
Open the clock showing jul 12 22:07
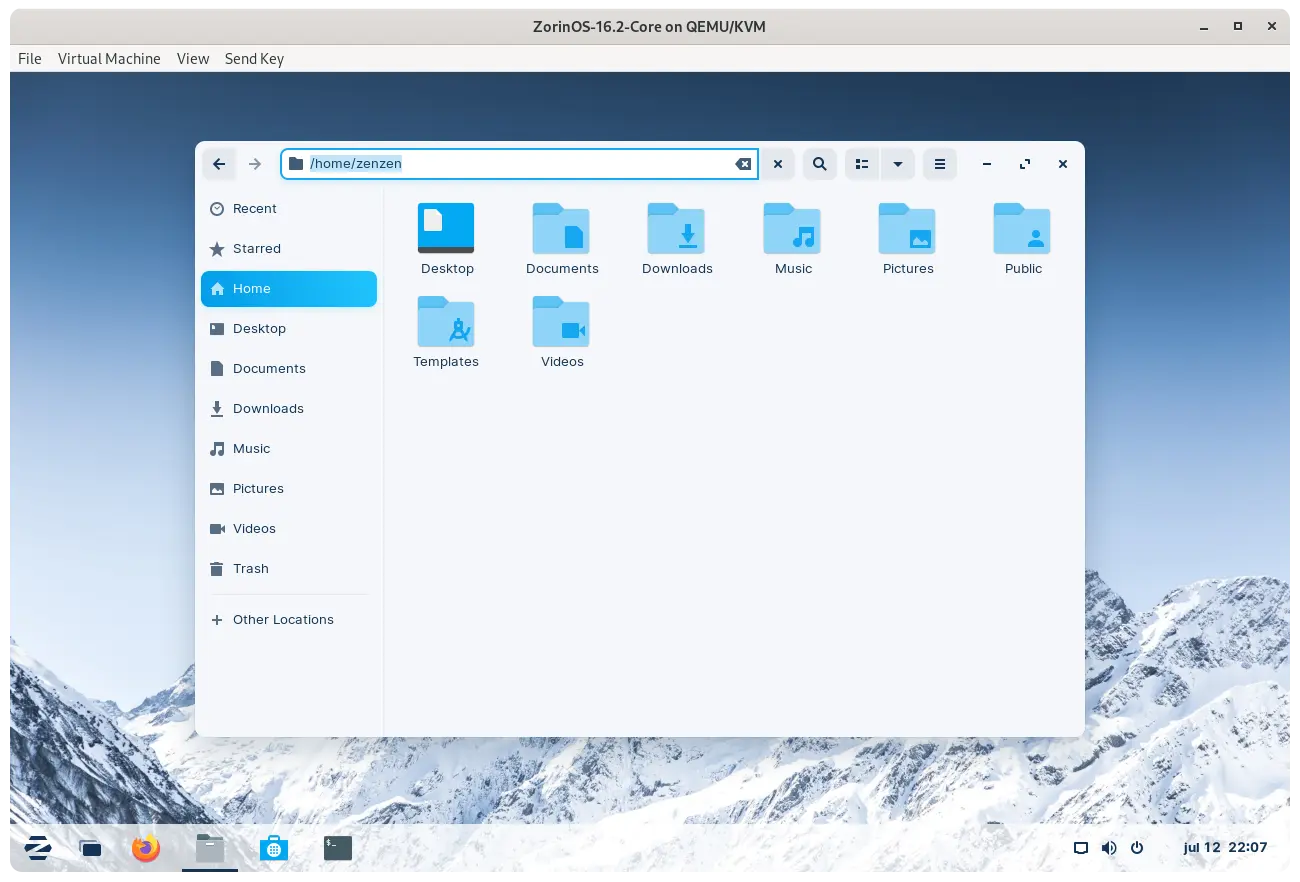click(1225, 848)
